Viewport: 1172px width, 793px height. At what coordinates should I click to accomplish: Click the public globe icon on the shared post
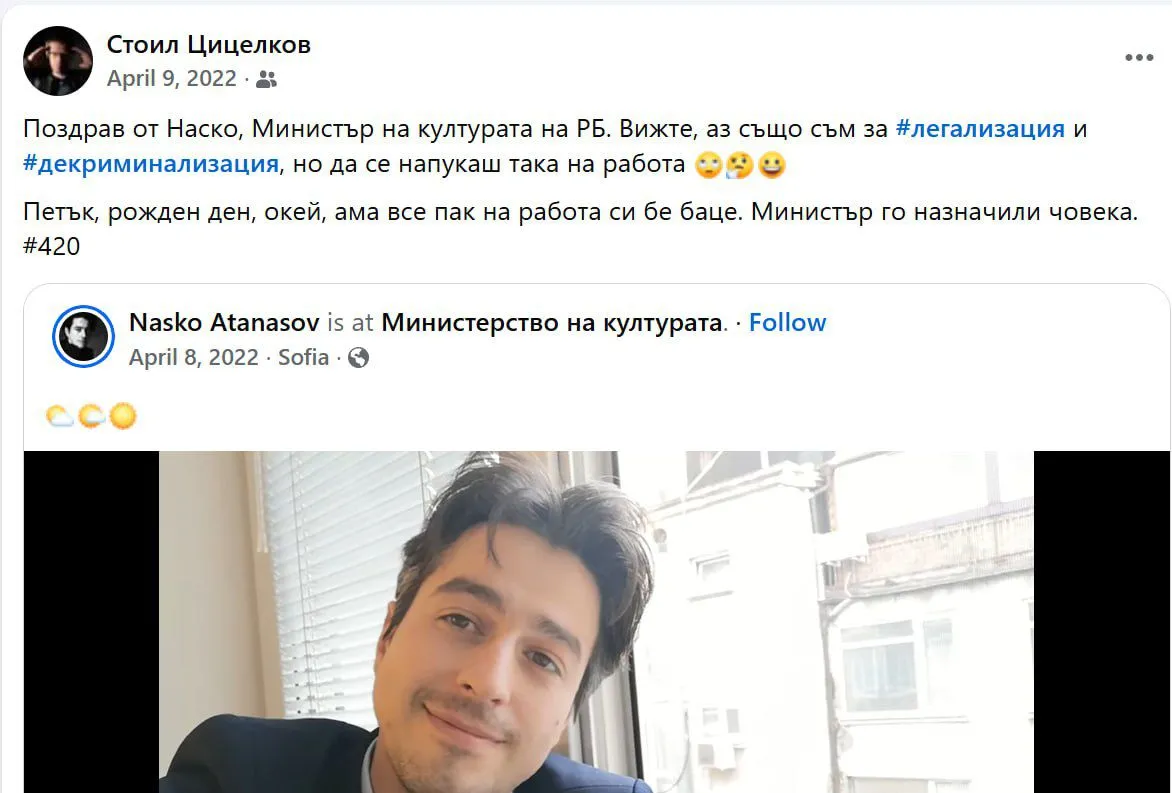359,358
